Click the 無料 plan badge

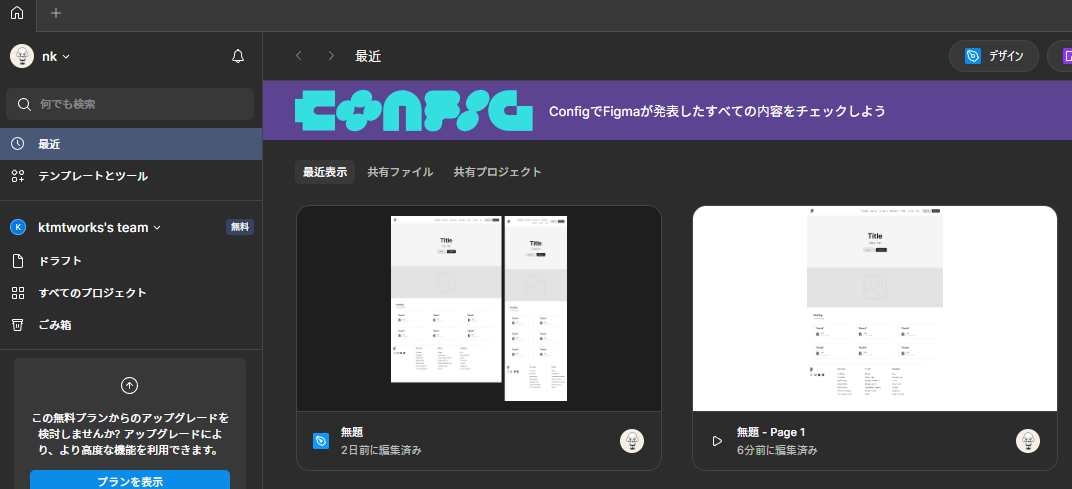coord(240,227)
